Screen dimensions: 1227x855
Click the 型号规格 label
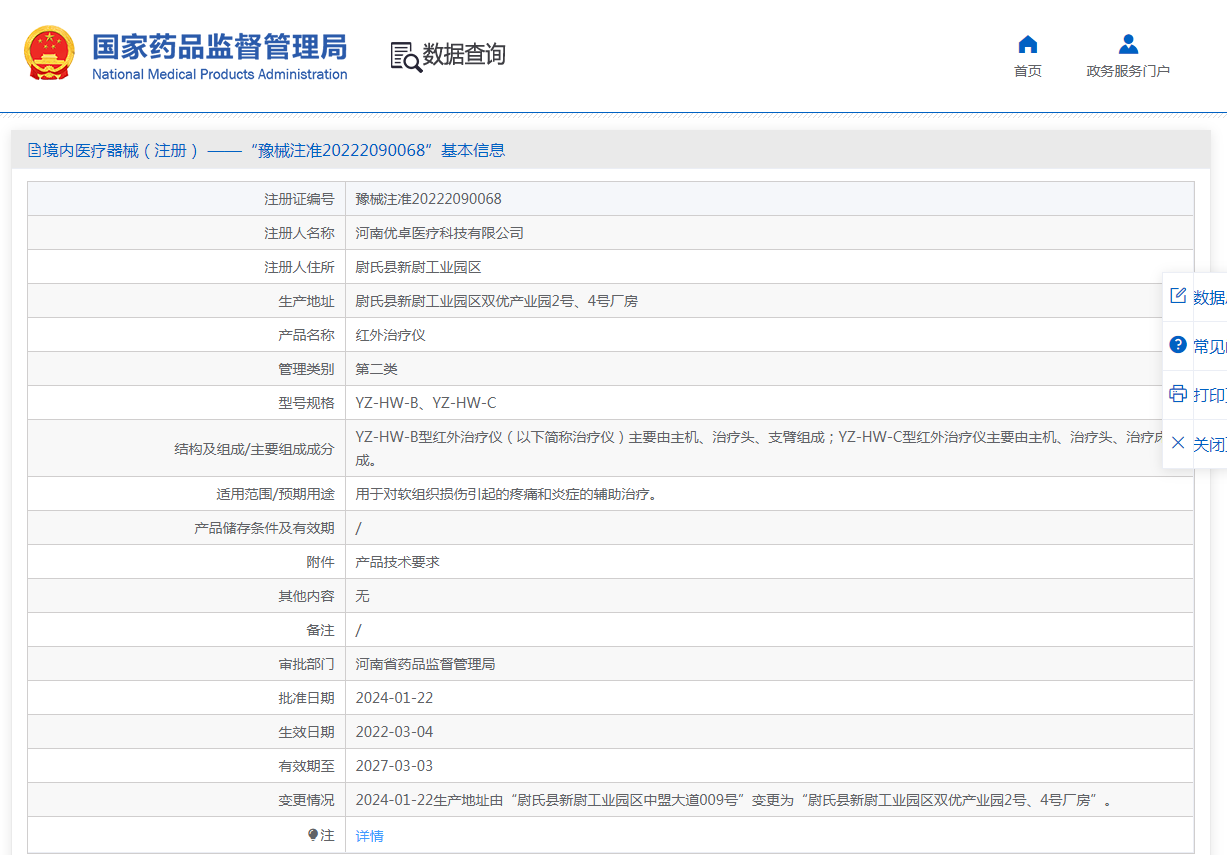tap(306, 403)
